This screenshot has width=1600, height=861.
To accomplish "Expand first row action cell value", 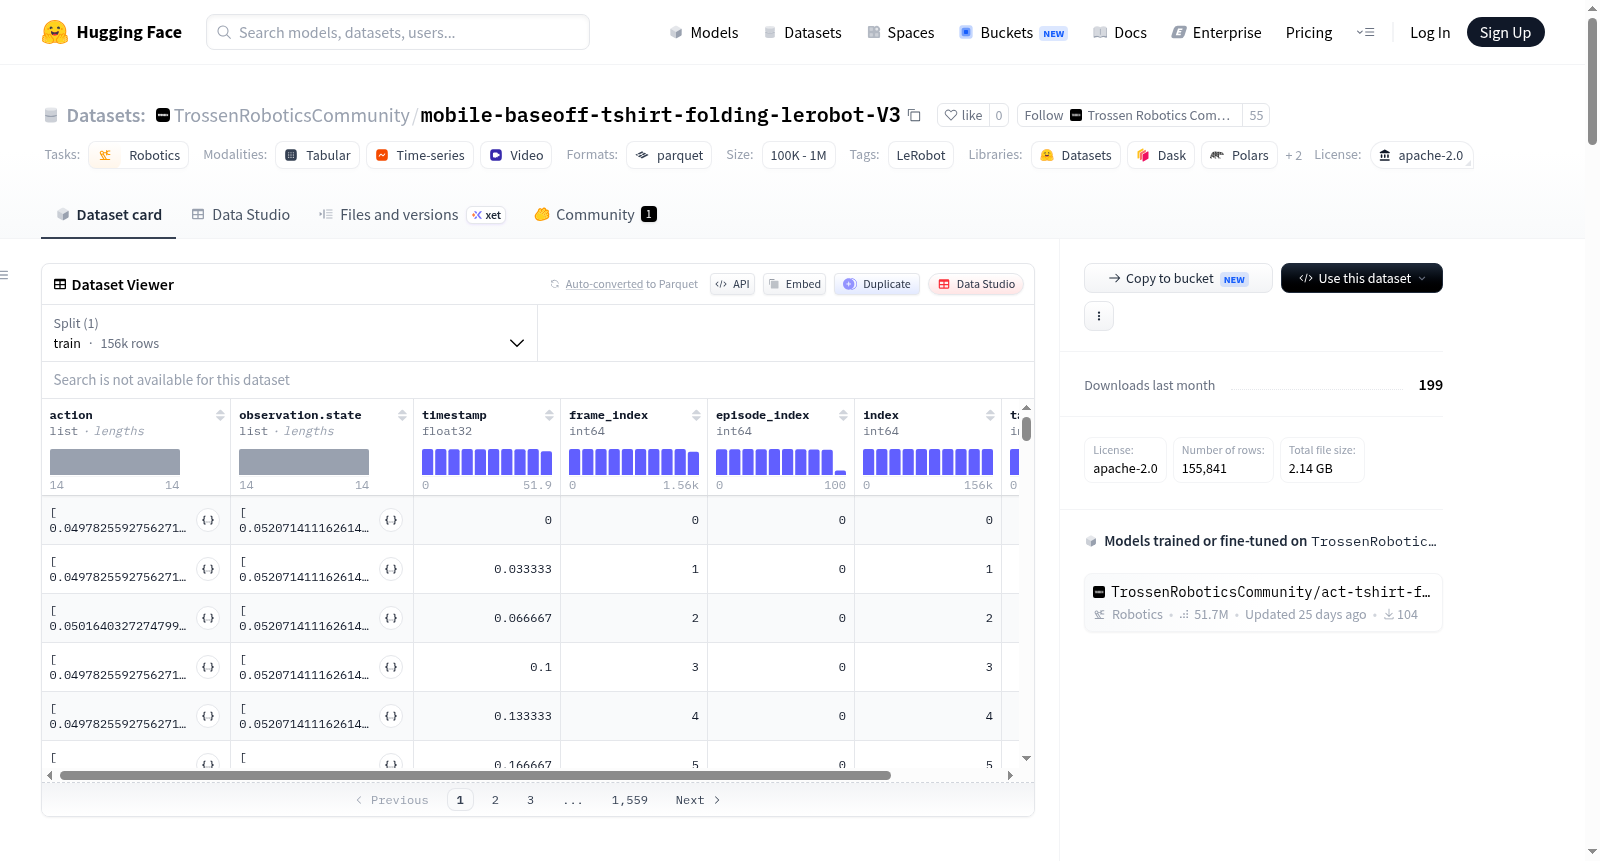I will pos(208,520).
